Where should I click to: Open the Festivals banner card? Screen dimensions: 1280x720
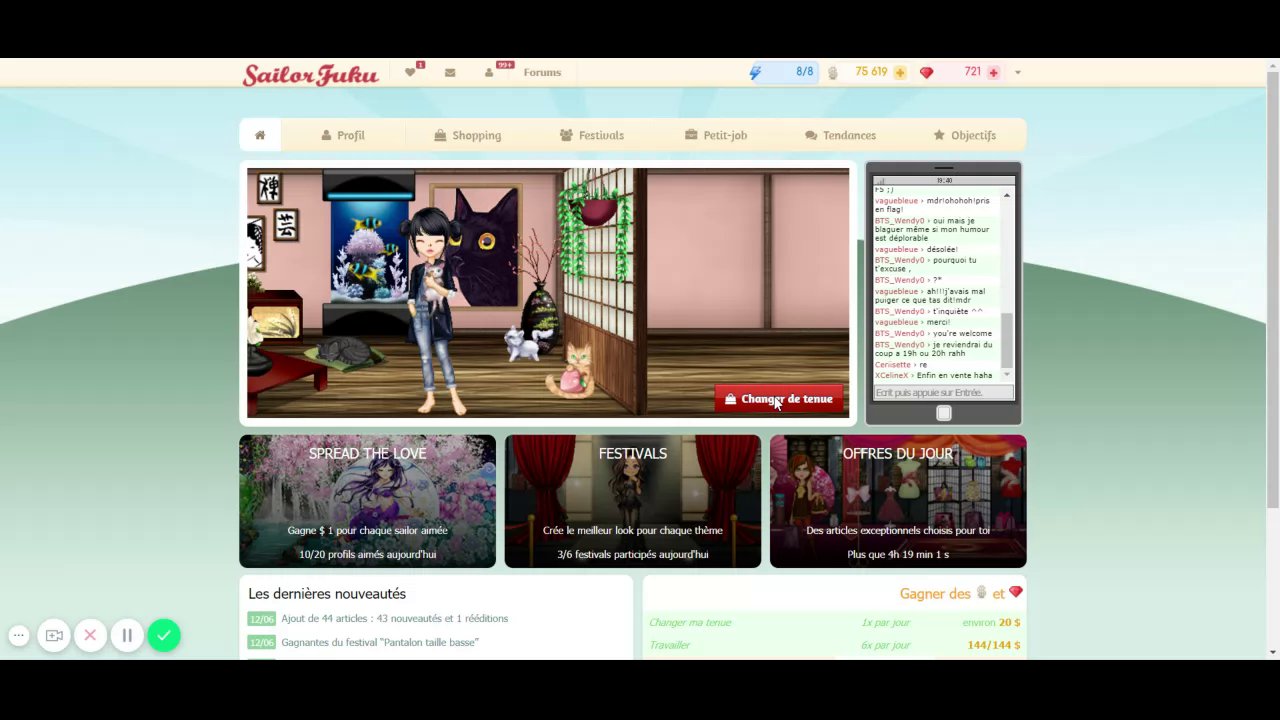pyautogui.click(x=633, y=501)
